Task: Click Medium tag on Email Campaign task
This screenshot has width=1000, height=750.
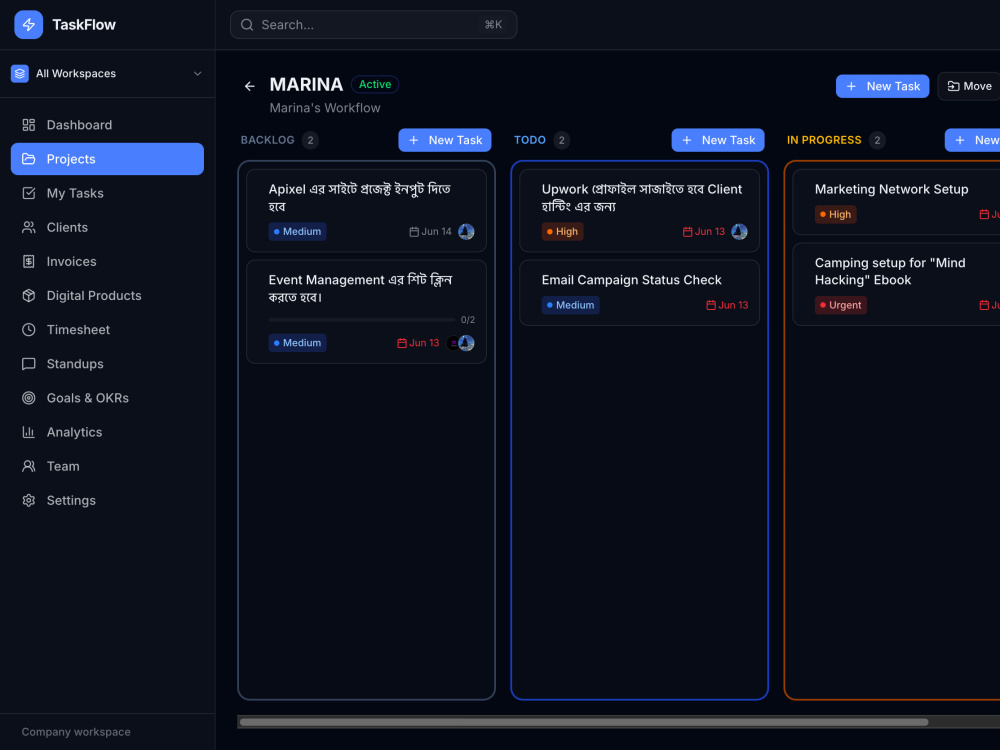Action: click(570, 305)
